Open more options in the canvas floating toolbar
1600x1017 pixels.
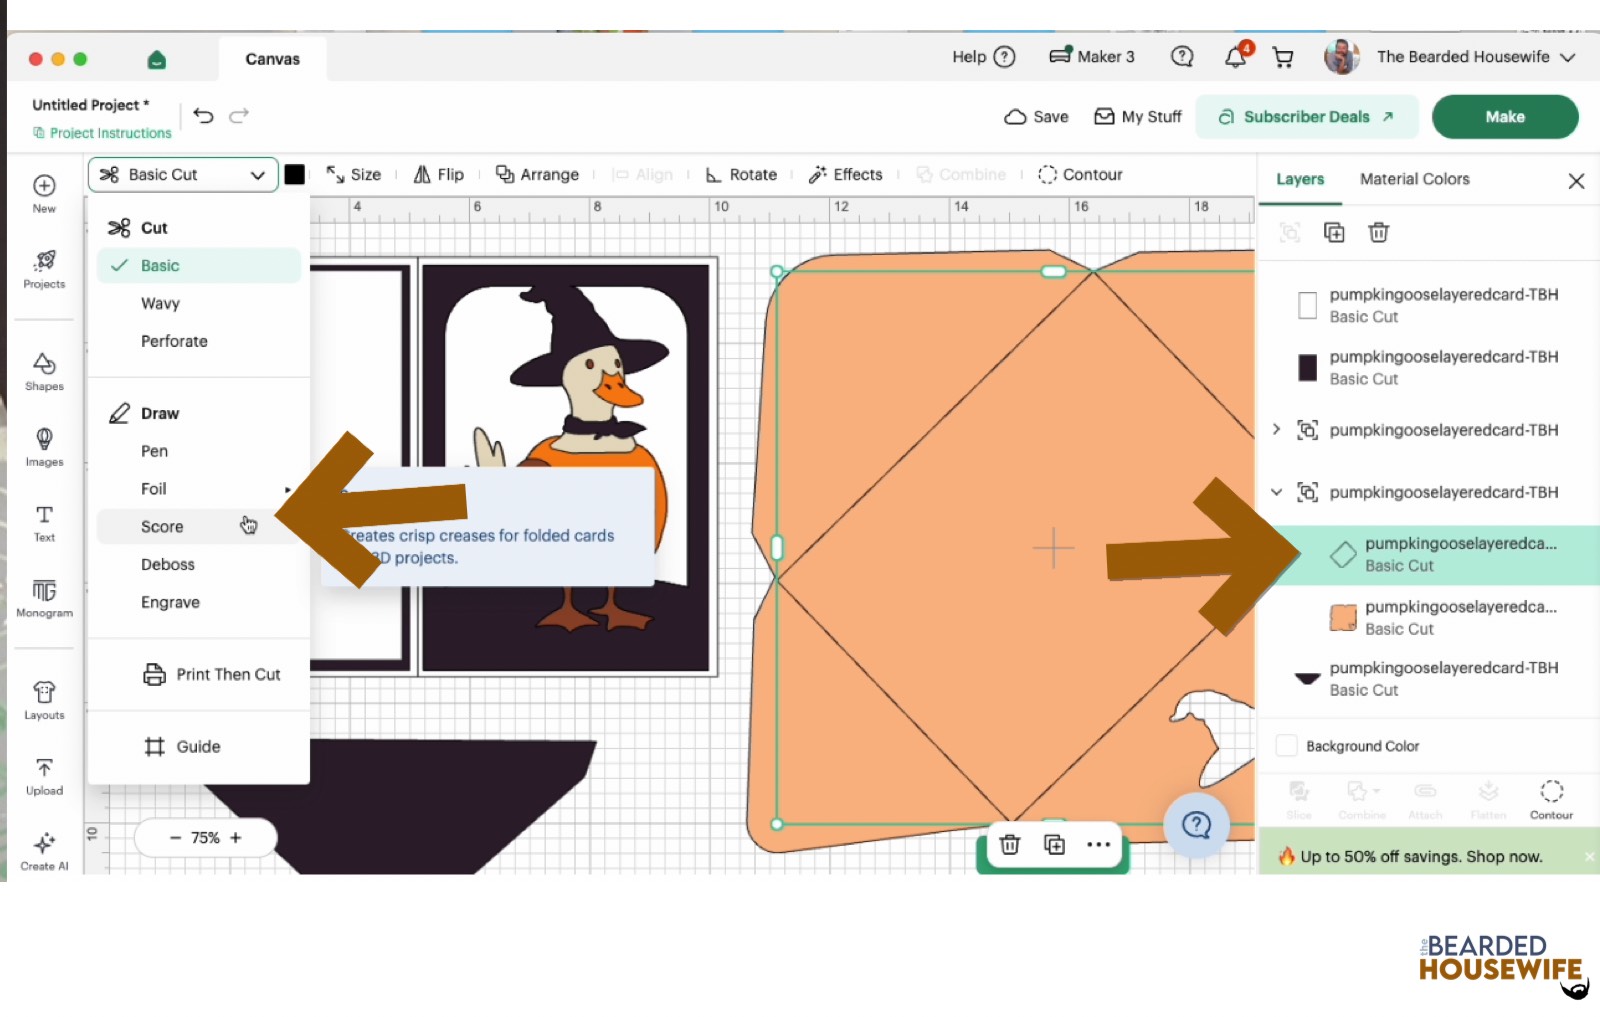[x=1099, y=845]
